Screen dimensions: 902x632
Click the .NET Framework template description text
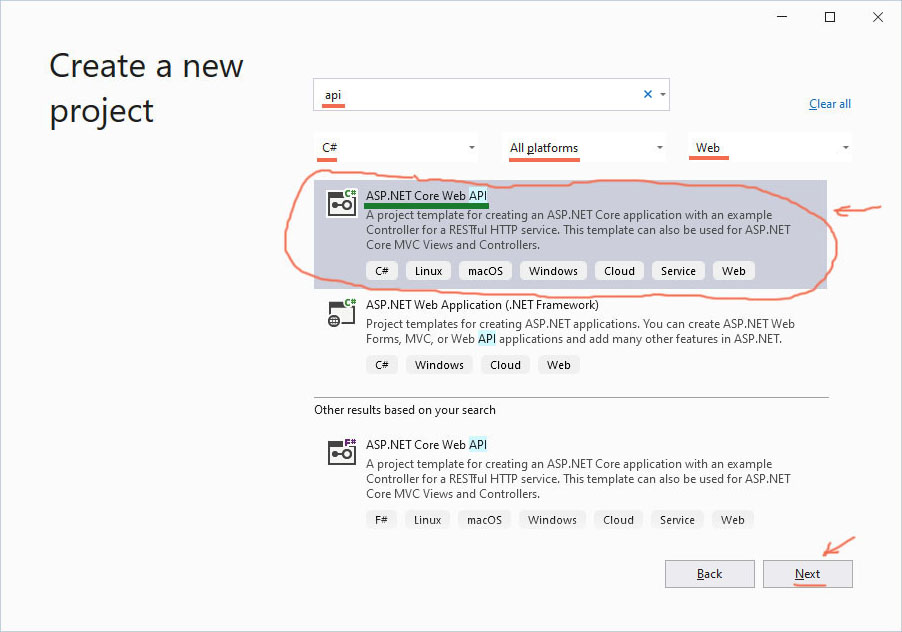(580, 331)
